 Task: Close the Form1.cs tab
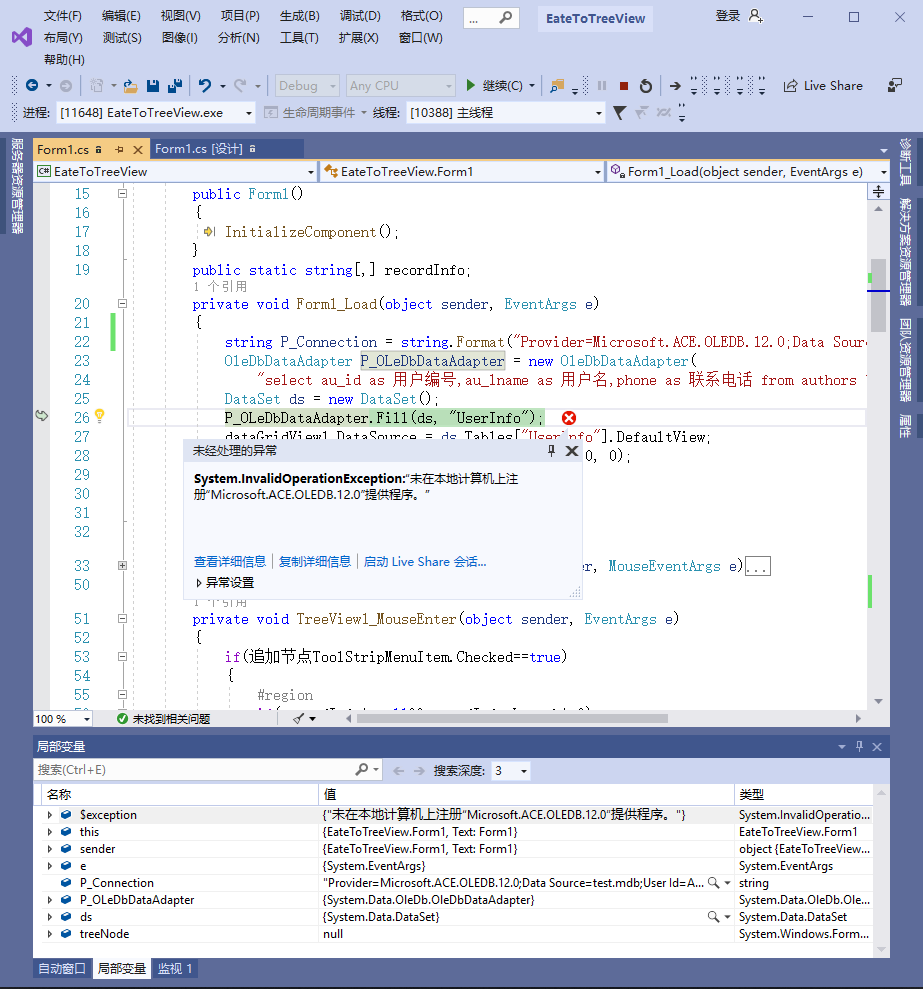pos(138,149)
